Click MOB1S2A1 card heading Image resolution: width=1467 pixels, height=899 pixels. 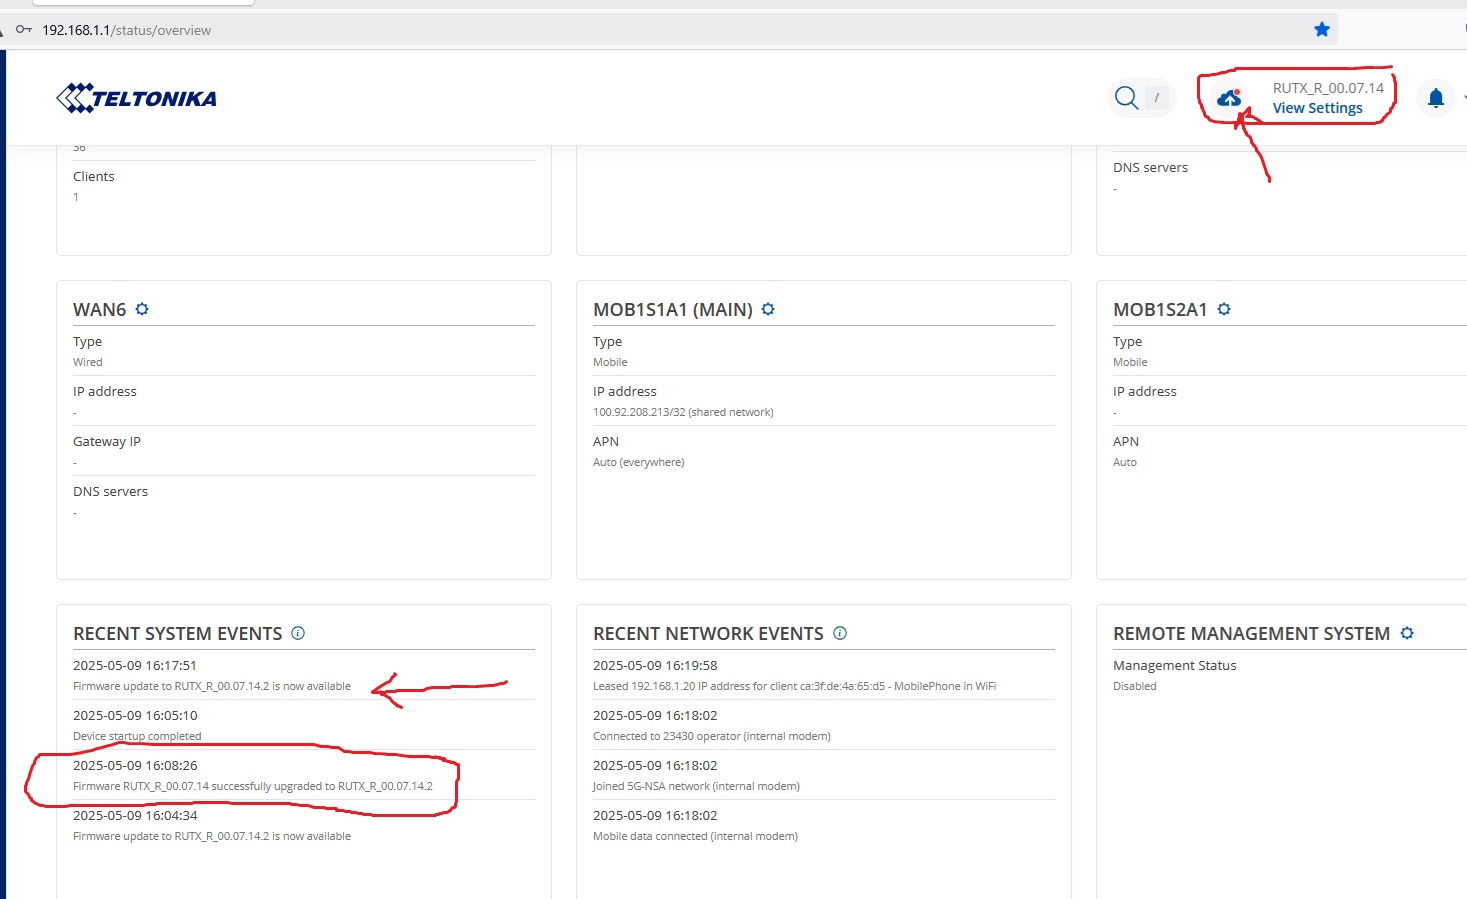[x=1160, y=310]
